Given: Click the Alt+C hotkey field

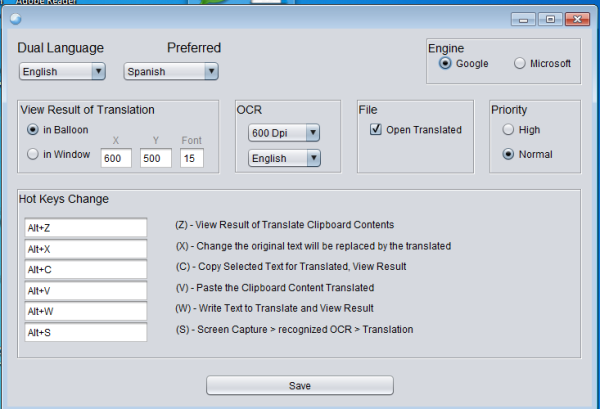Looking at the screenshot, I should coord(86,270).
